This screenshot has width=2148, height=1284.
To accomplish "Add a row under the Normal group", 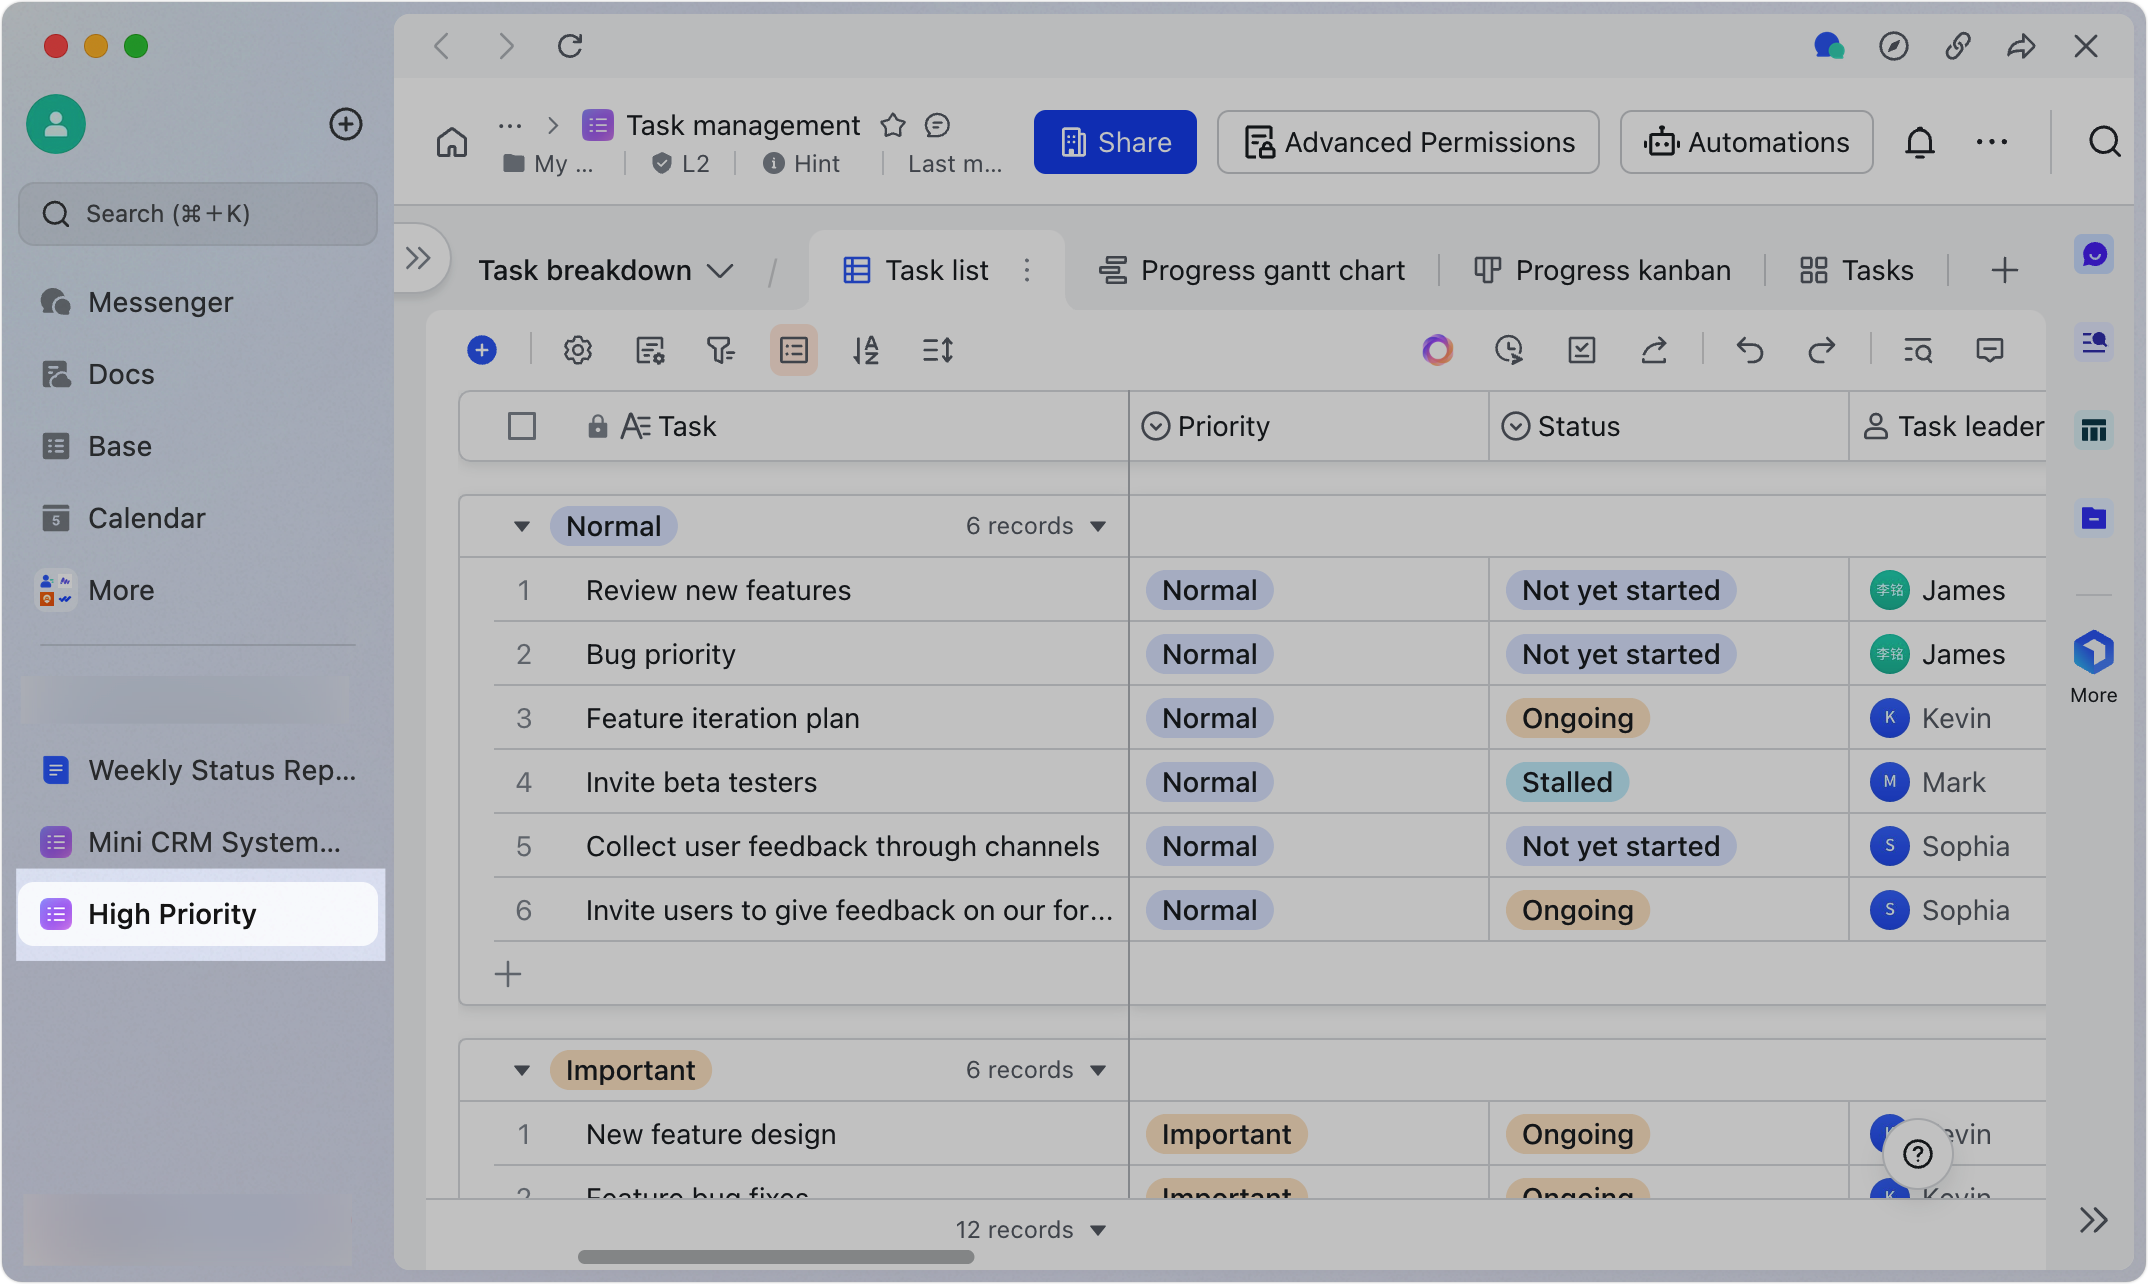I will point(508,974).
